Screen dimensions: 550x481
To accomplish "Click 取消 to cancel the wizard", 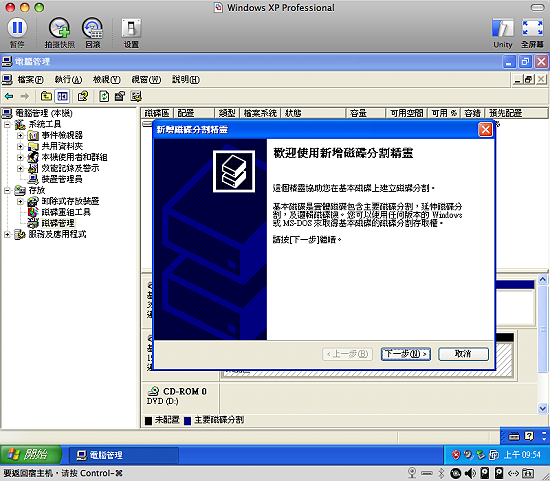I will (463, 354).
